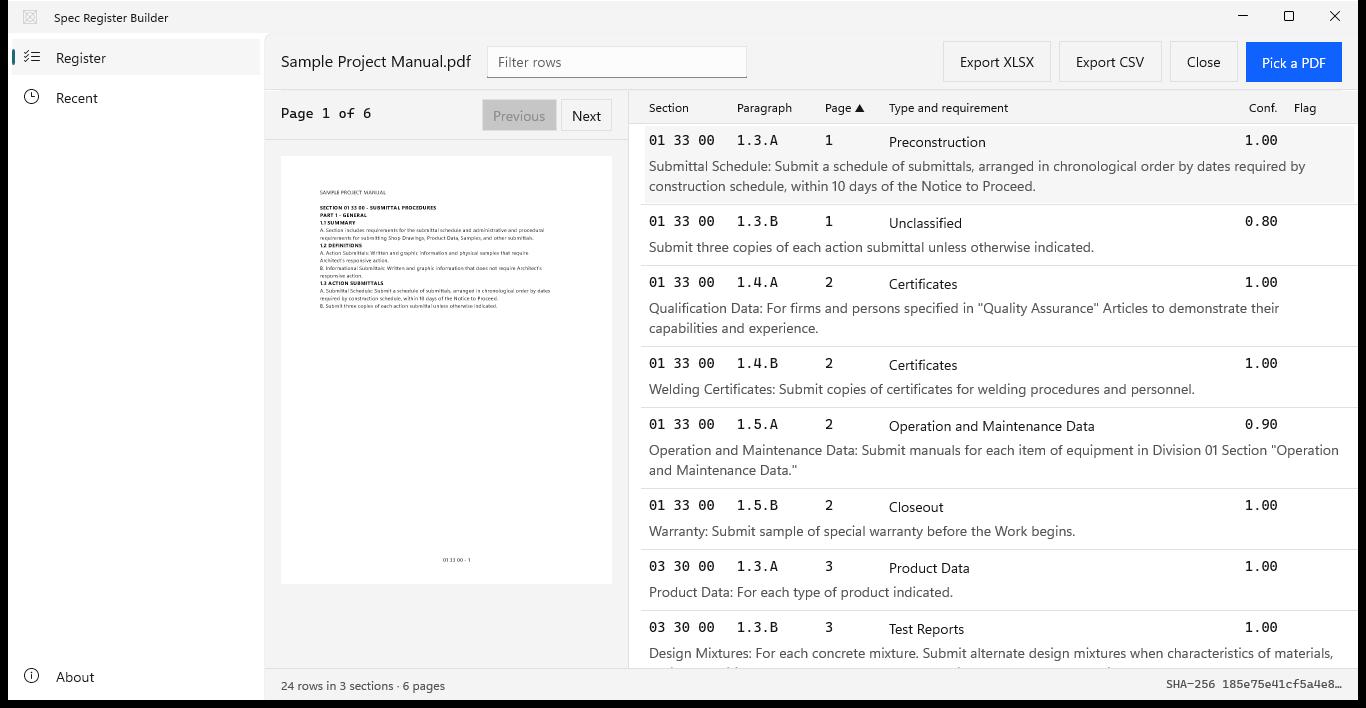Select the Welding Certificates requirement text
This screenshot has height=708, width=1366.
[921, 389]
